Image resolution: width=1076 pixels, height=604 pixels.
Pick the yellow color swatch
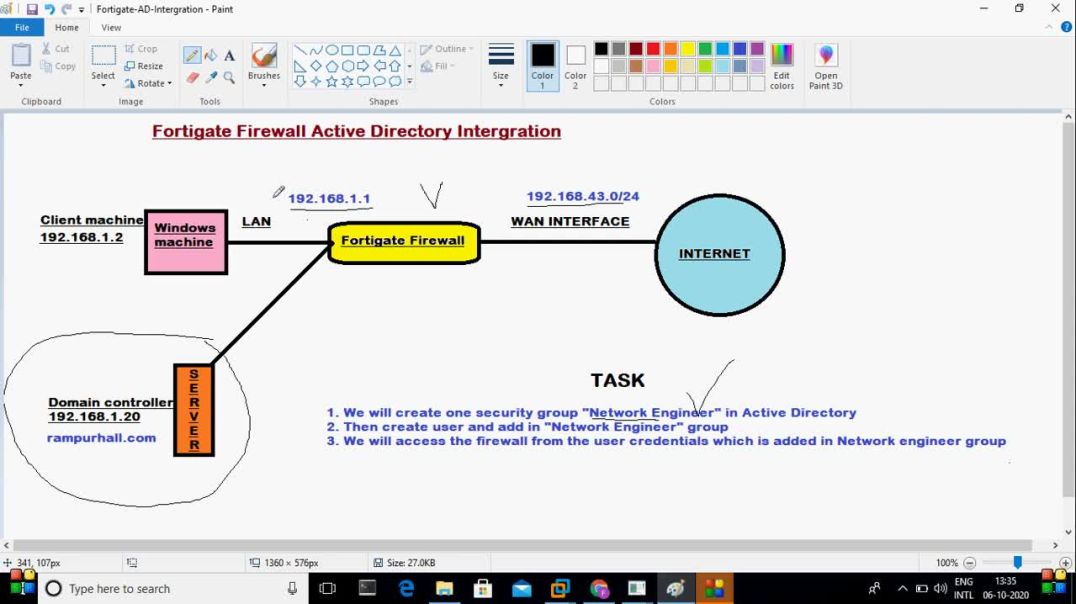(x=688, y=49)
